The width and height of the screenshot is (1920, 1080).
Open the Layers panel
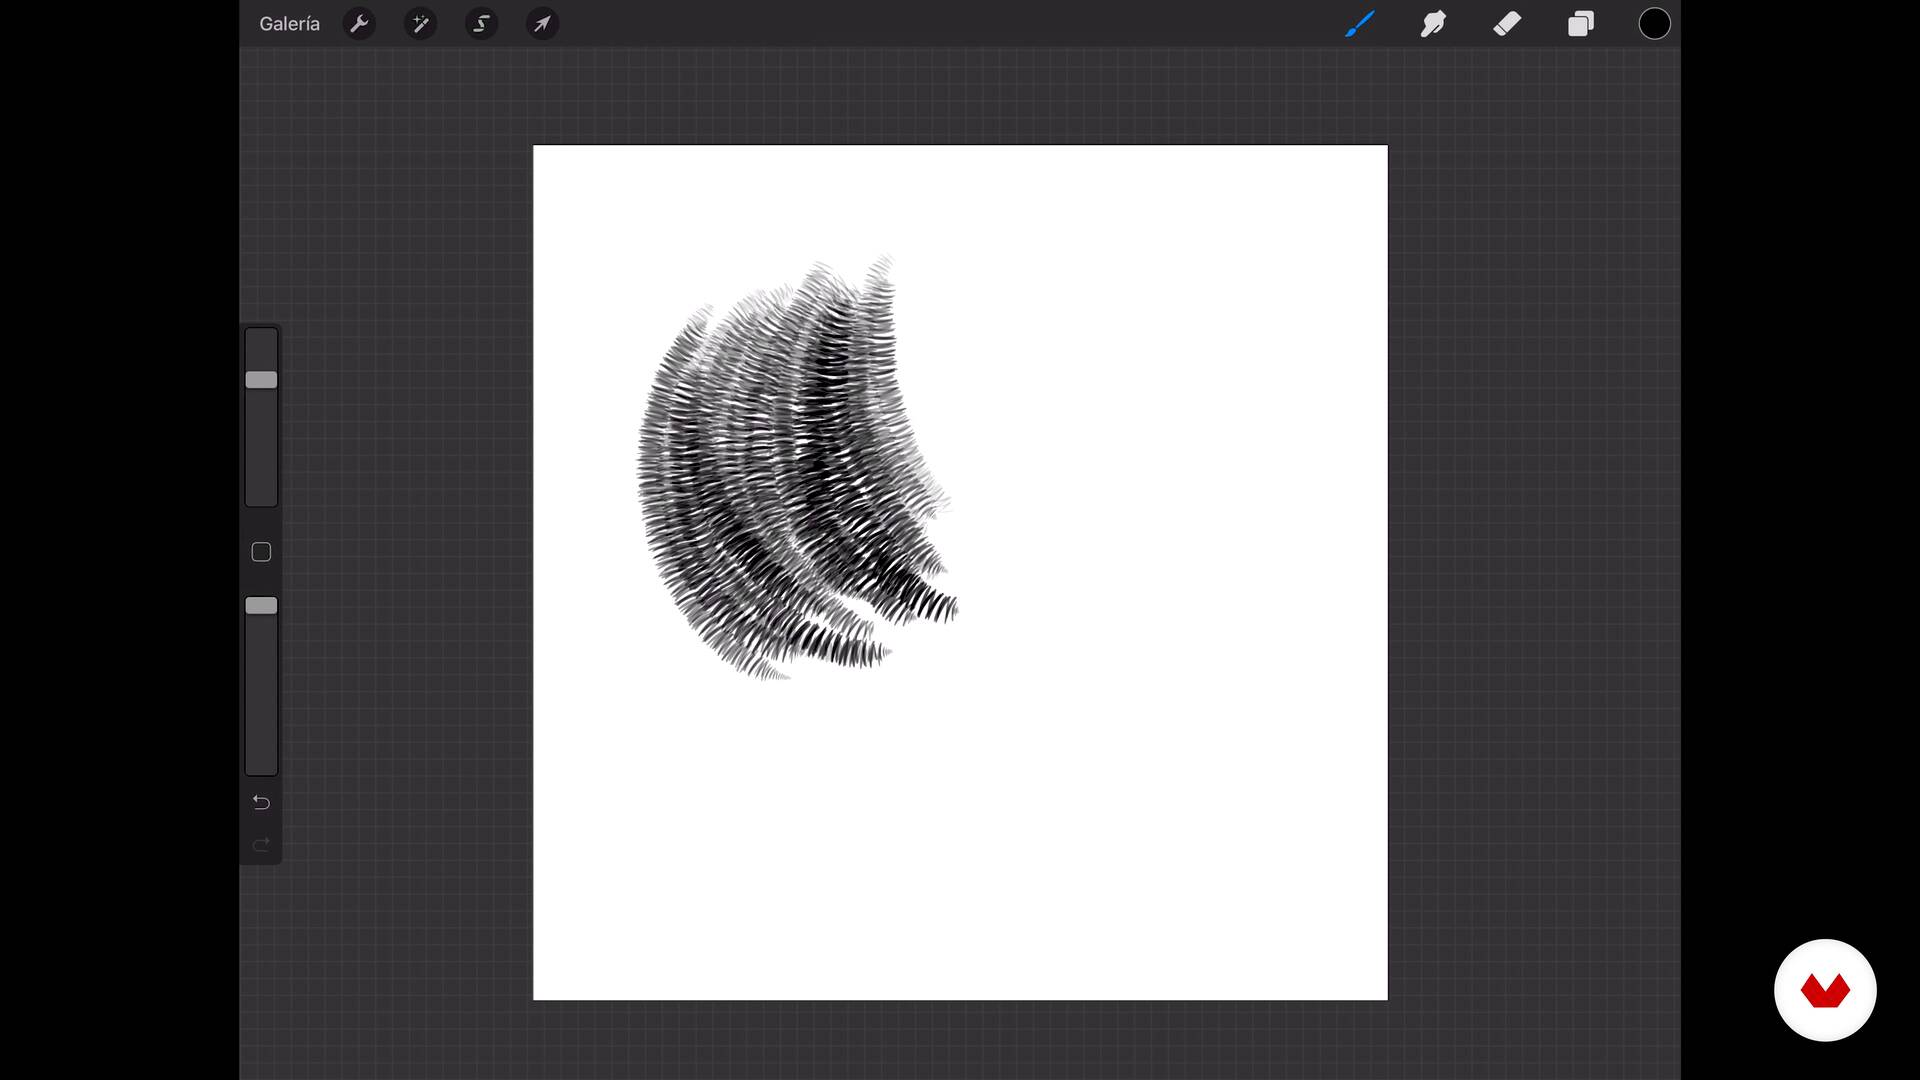click(x=1581, y=24)
